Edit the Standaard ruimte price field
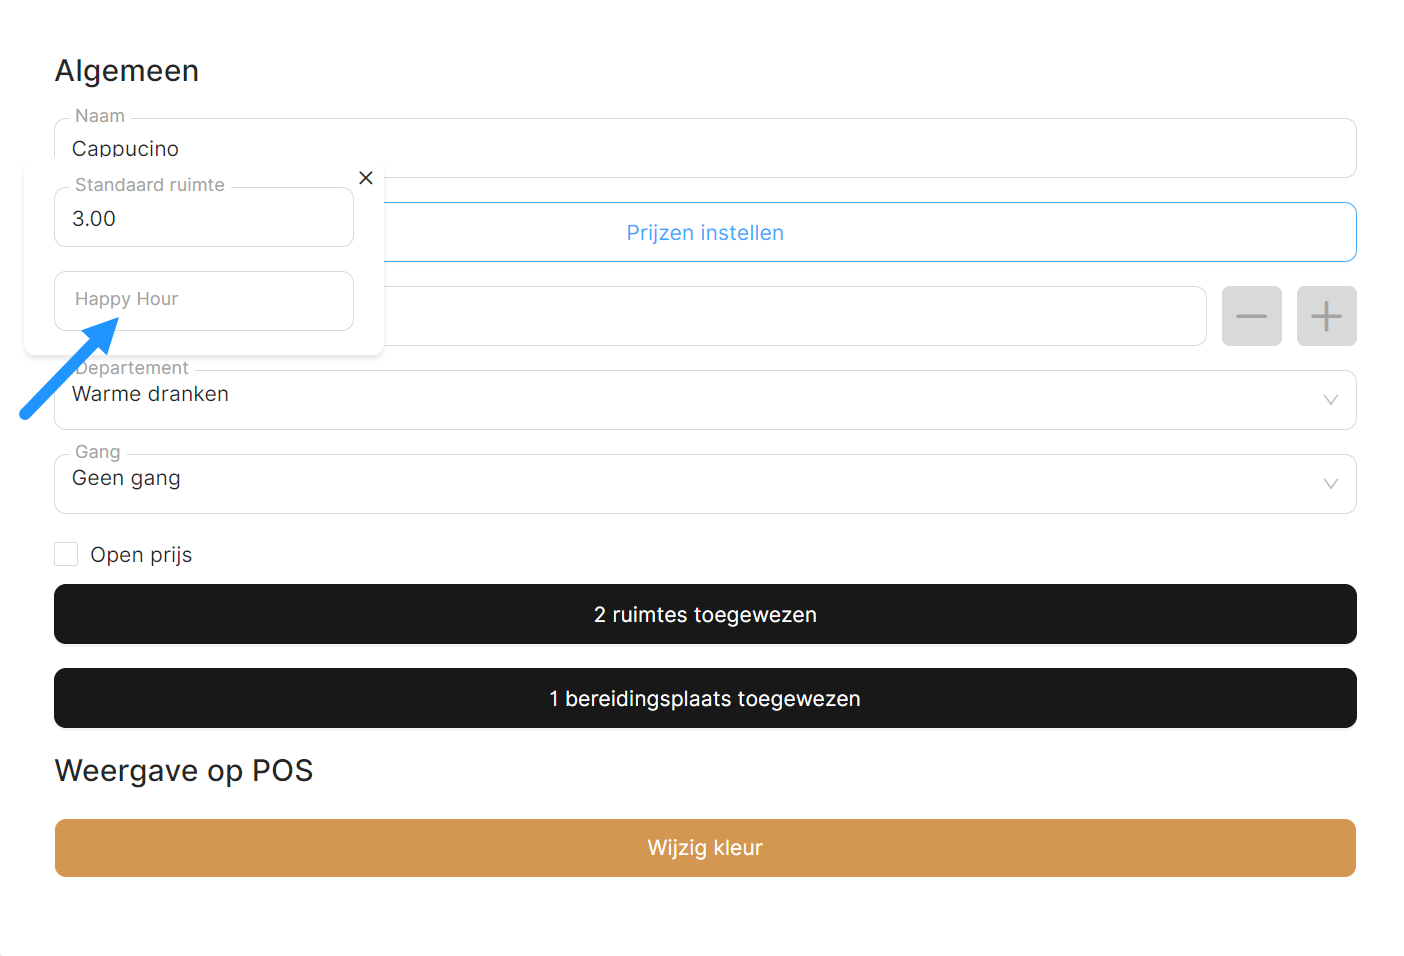Screen dimensions: 1404x956 tap(204, 219)
